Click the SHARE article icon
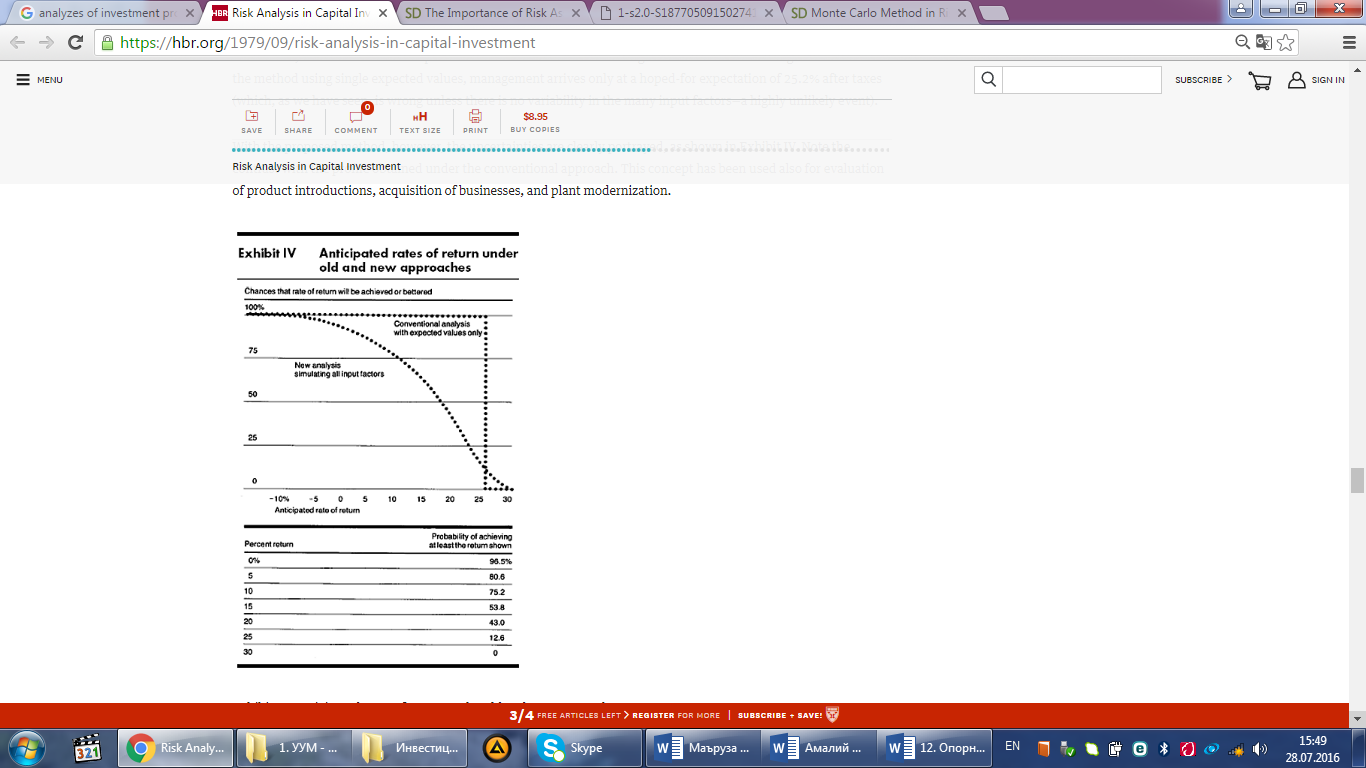 [298, 122]
